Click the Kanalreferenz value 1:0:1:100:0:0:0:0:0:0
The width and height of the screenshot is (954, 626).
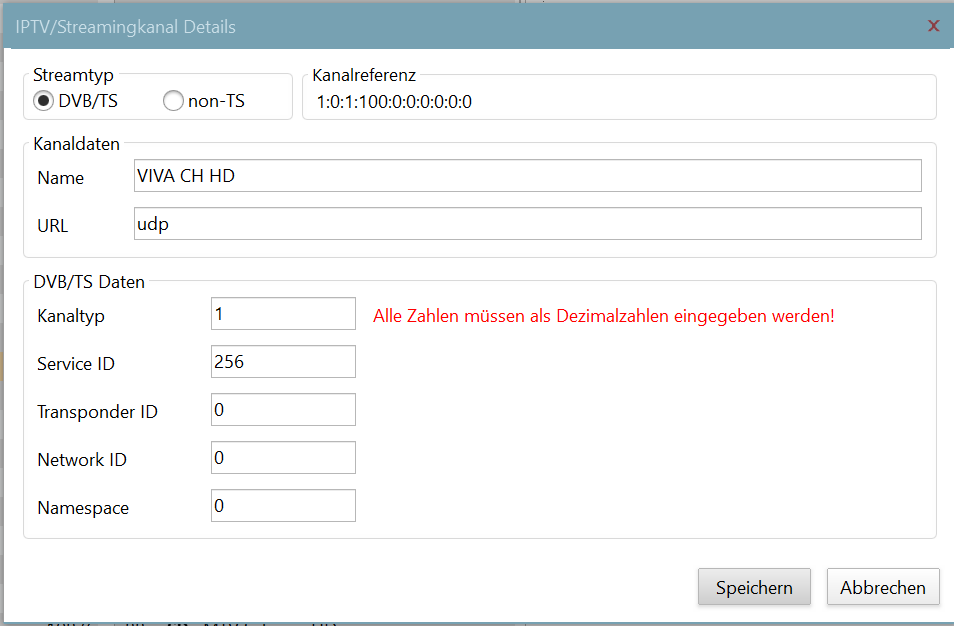[394, 102]
